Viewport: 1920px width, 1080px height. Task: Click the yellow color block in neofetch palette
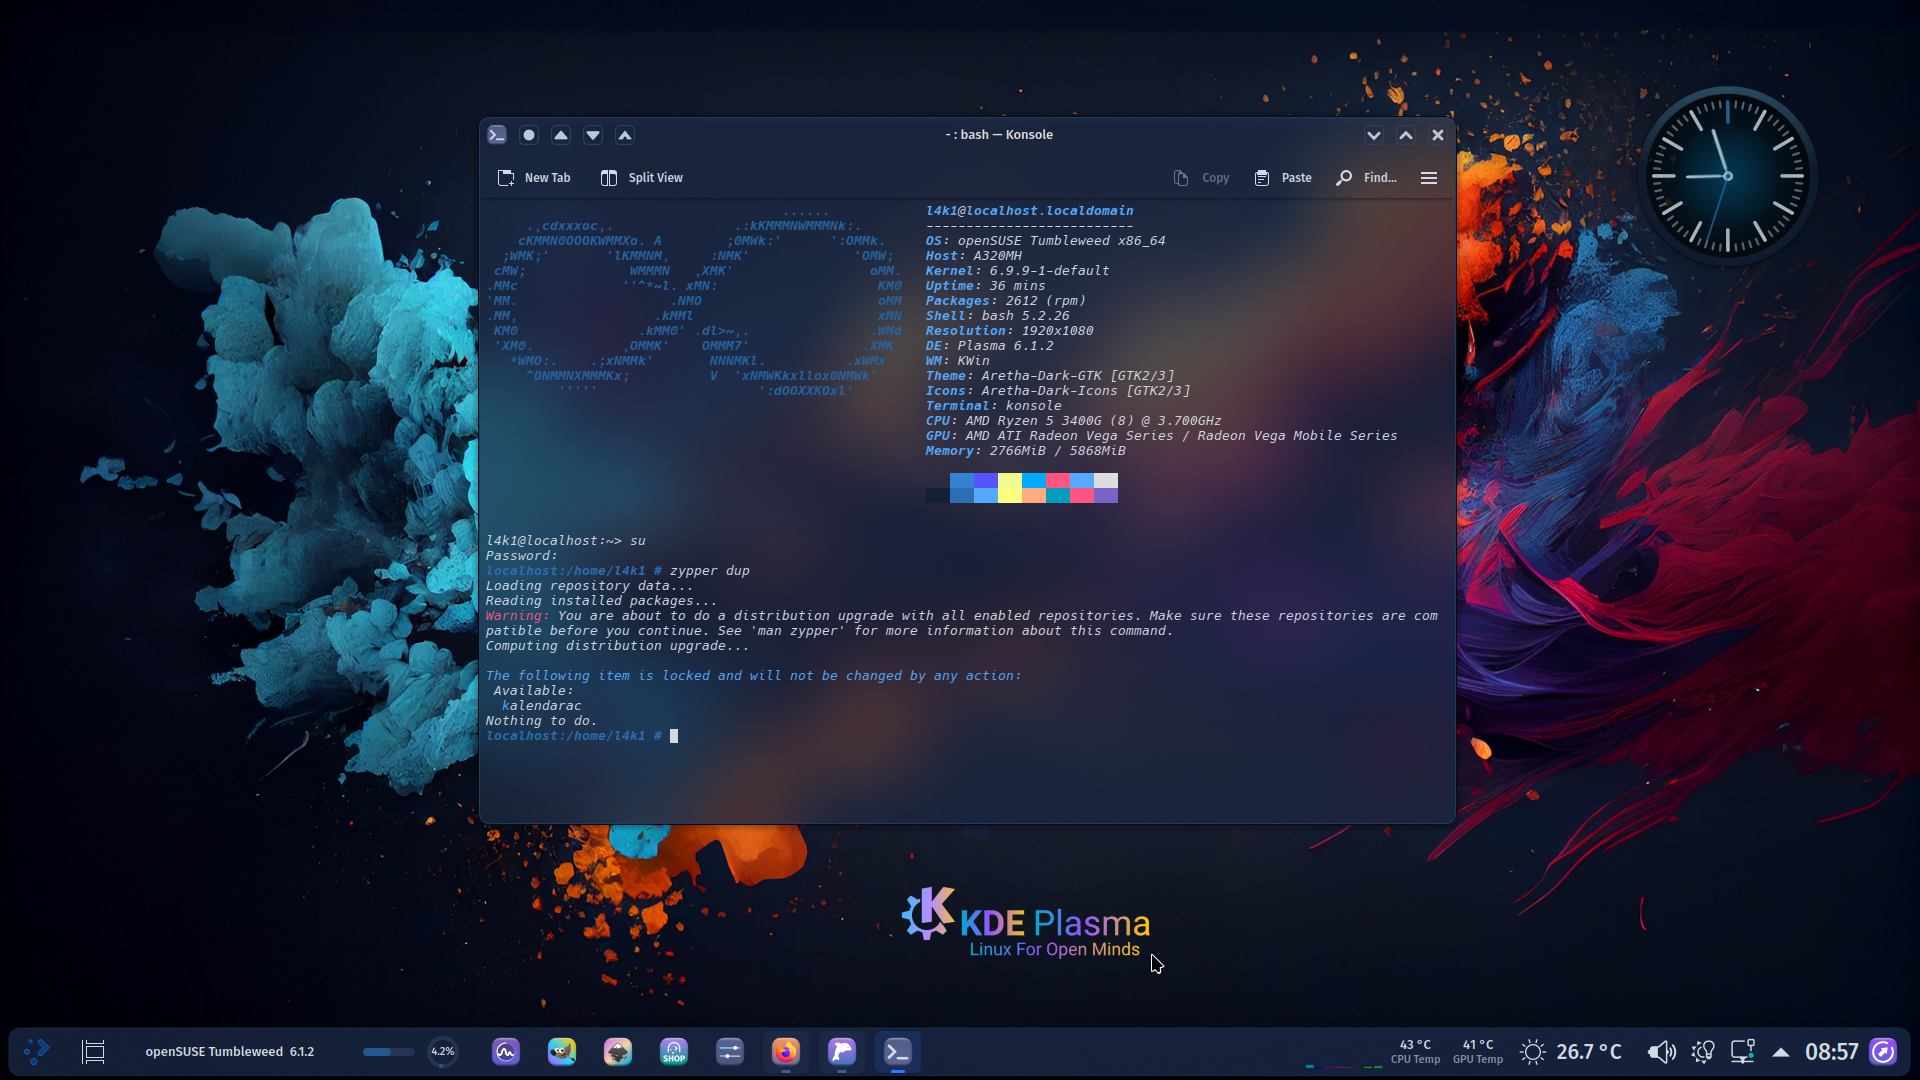point(1010,488)
